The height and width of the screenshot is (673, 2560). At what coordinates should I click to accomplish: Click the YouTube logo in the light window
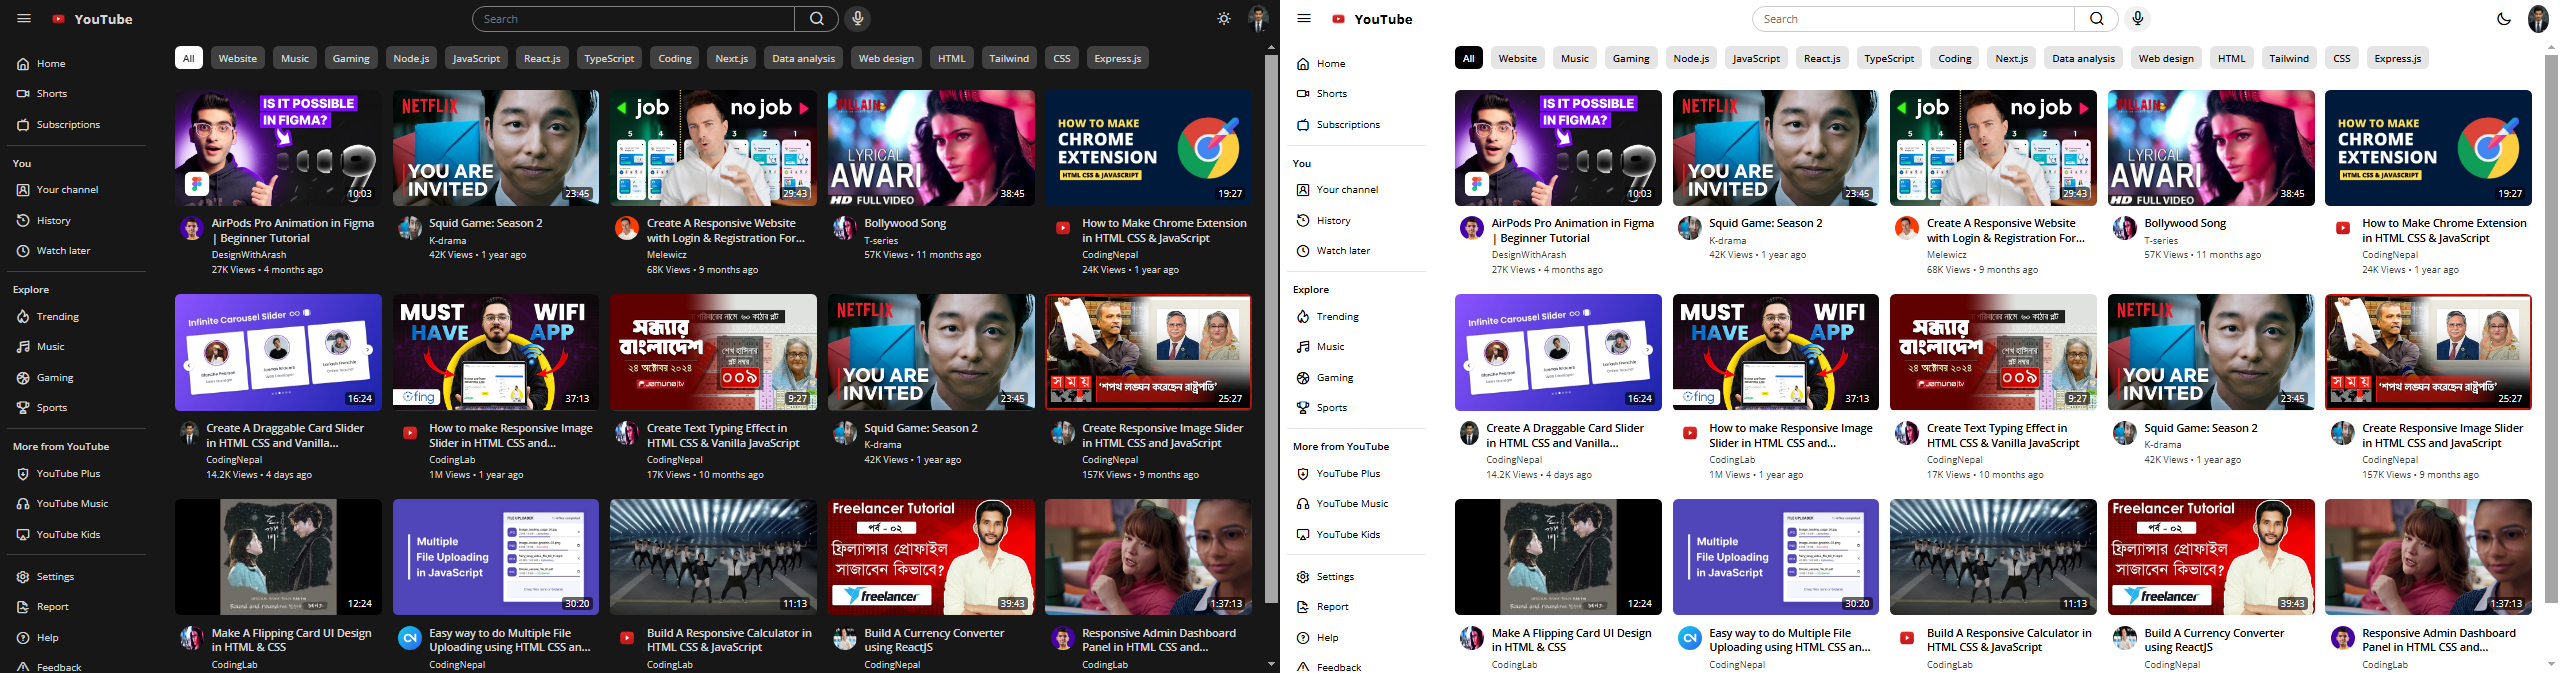tap(1372, 19)
